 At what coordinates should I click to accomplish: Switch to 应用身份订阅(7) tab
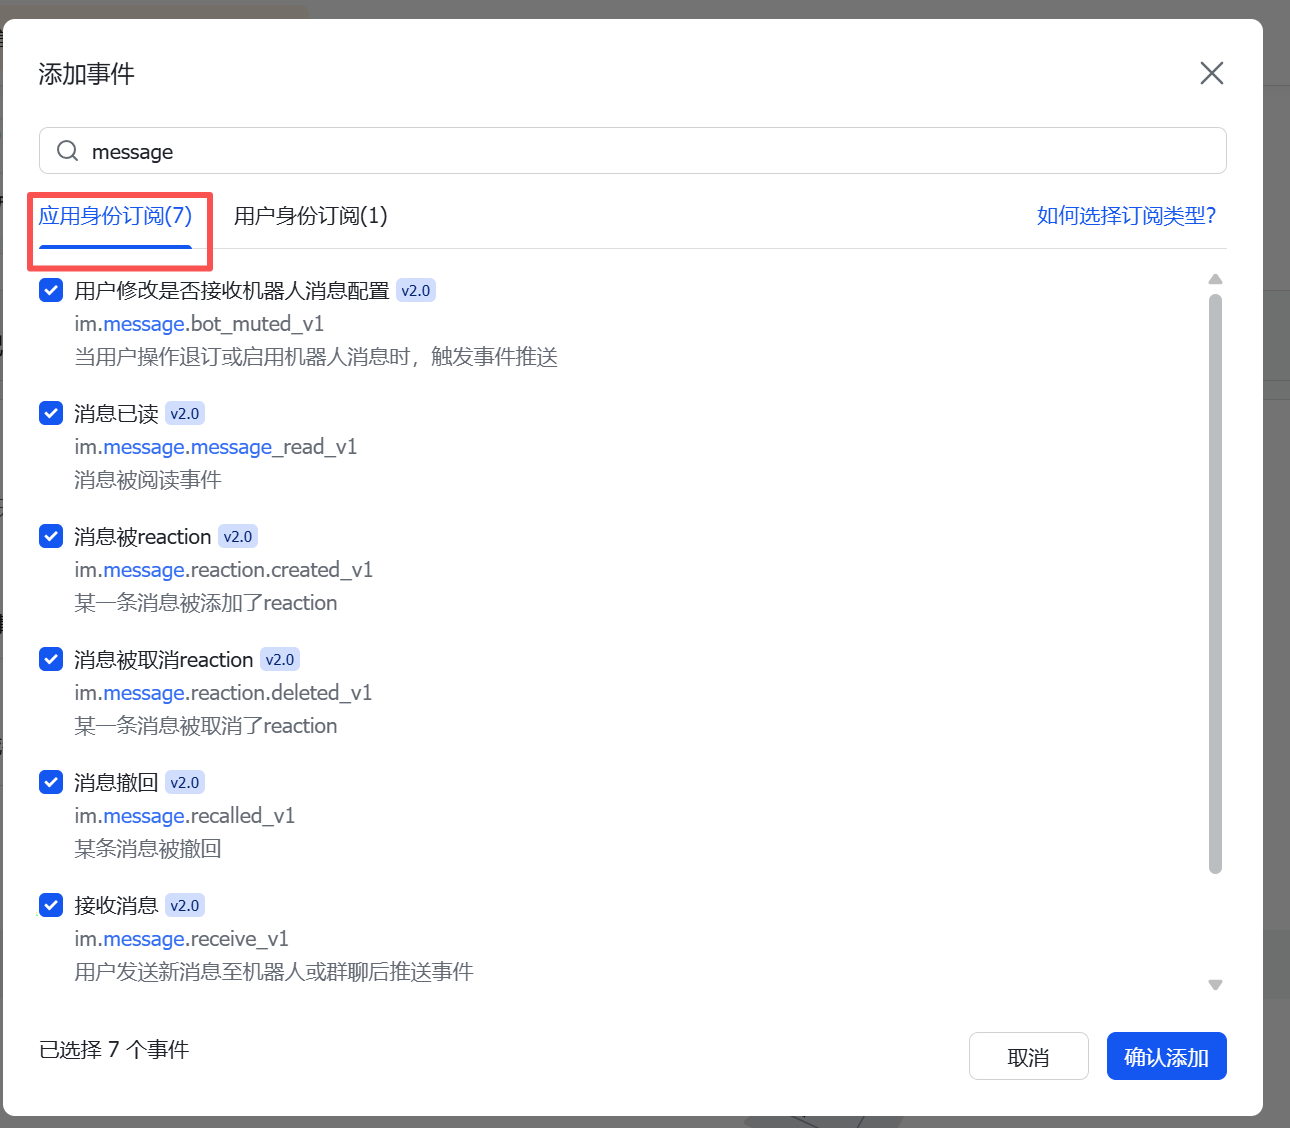[115, 216]
